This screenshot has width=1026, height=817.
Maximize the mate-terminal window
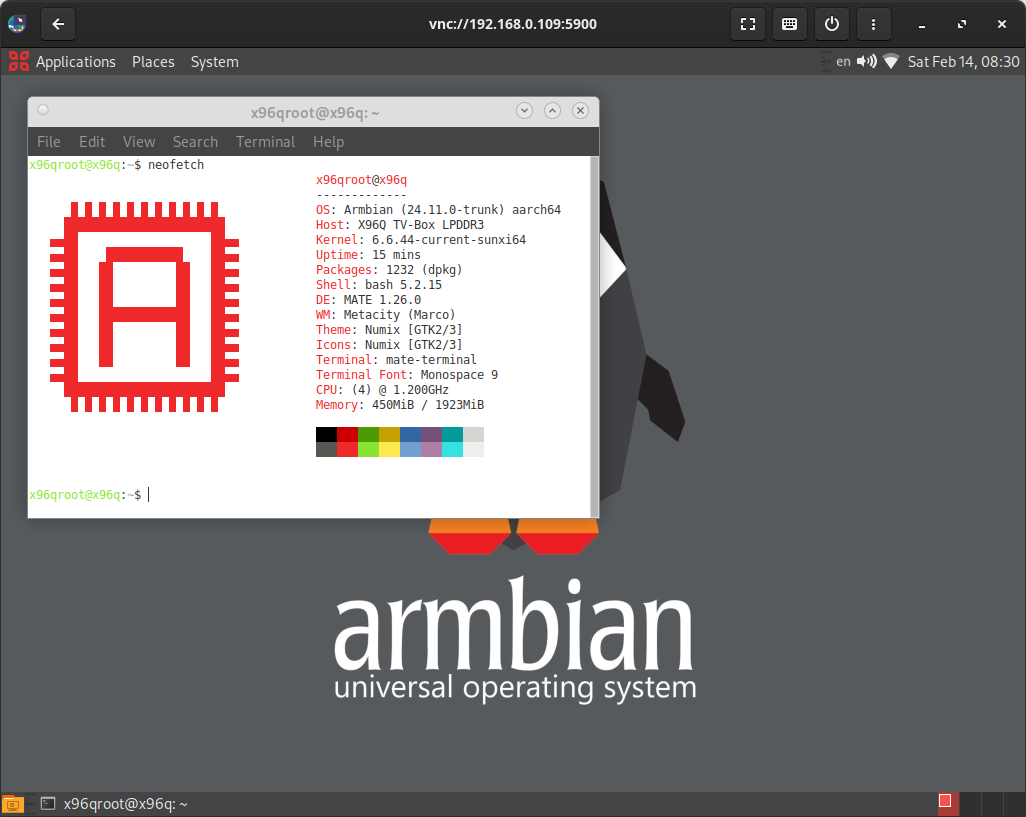[x=552, y=111]
